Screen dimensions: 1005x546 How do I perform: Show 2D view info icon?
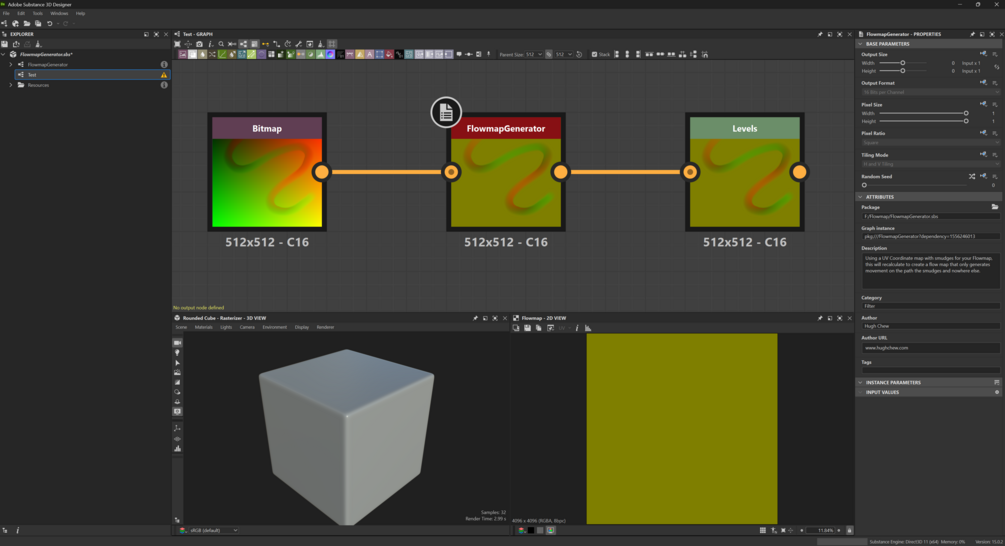576,327
